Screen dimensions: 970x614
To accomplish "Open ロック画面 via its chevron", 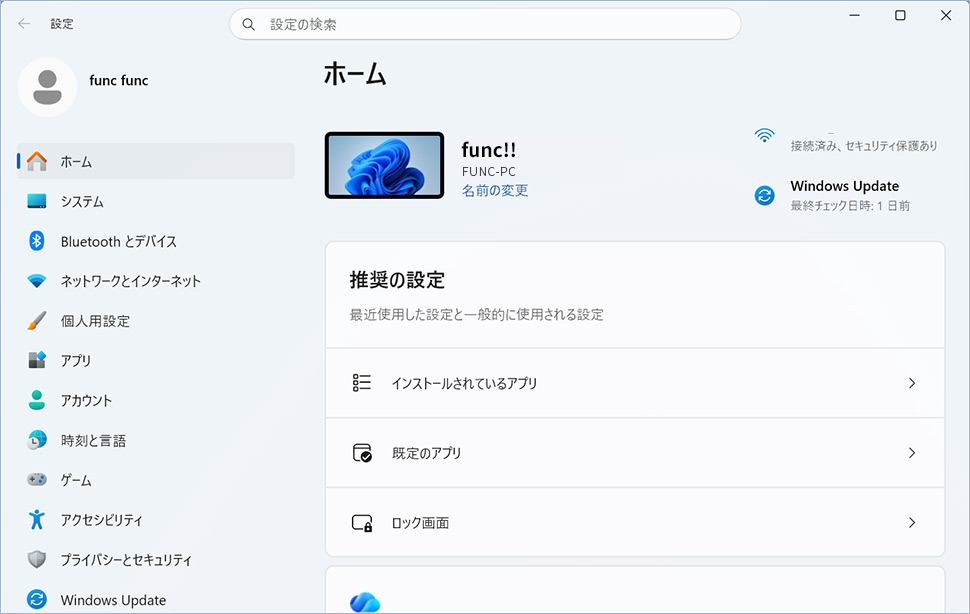I will [912, 523].
